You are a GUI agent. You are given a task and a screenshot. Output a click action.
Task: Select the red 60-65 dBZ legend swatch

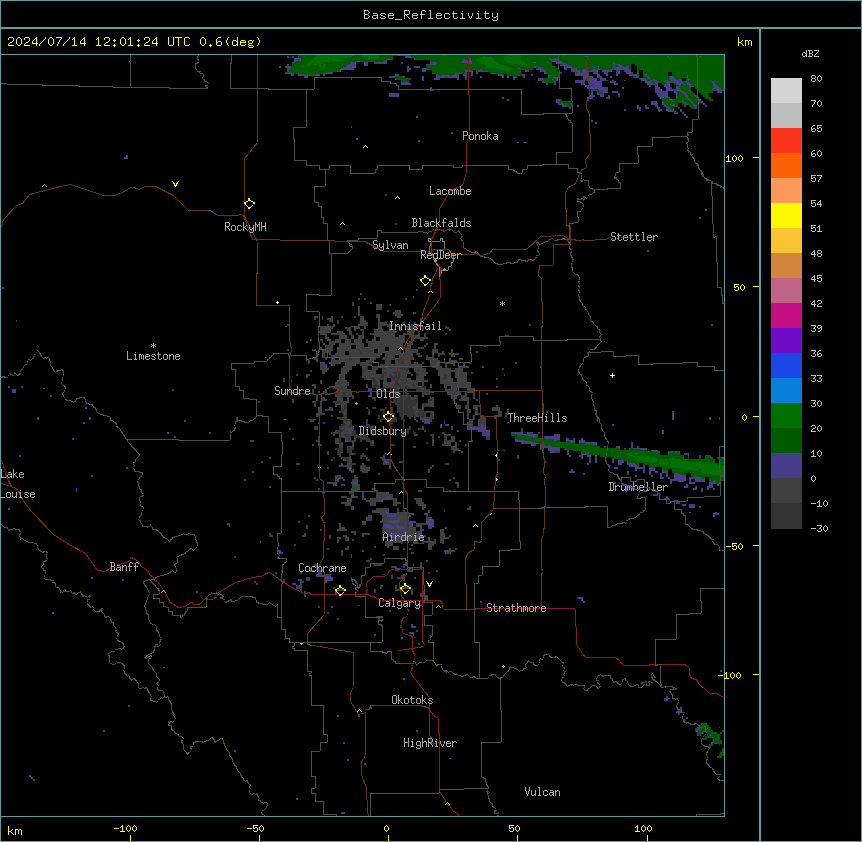(786, 141)
